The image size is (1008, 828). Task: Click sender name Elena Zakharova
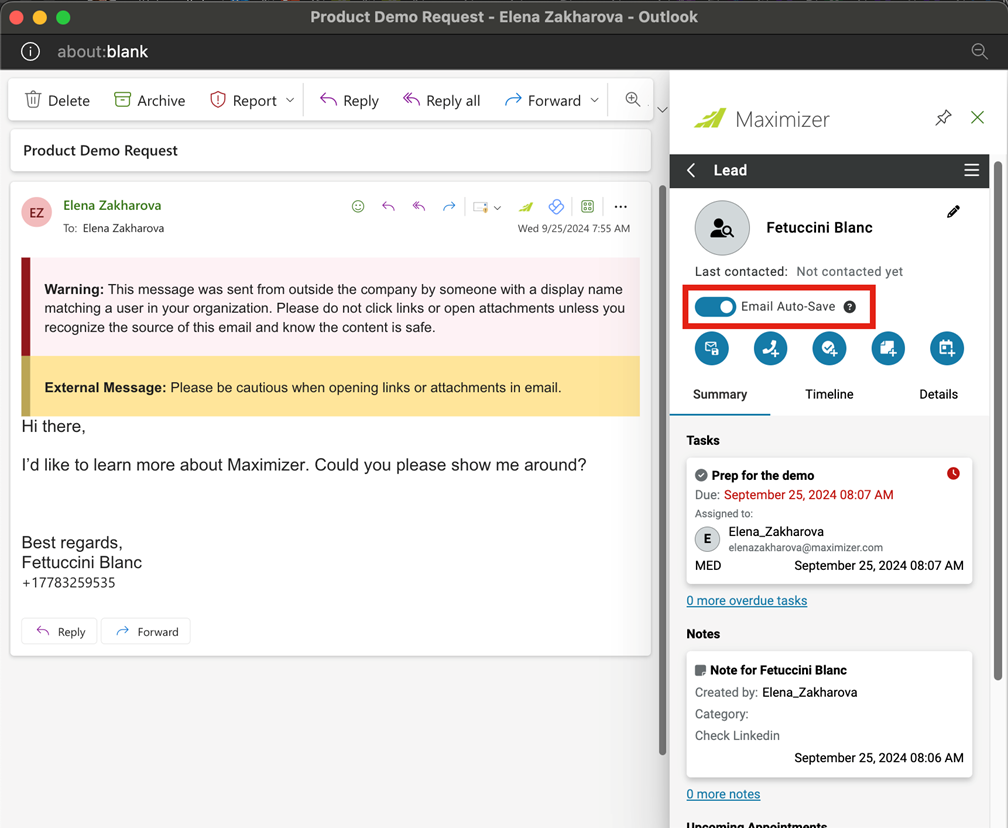(112, 205)
